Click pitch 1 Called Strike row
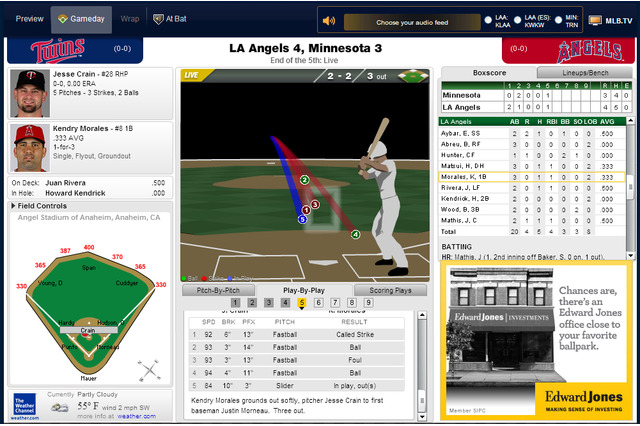The width and height of the screenshot is (640, 426). 297,335
